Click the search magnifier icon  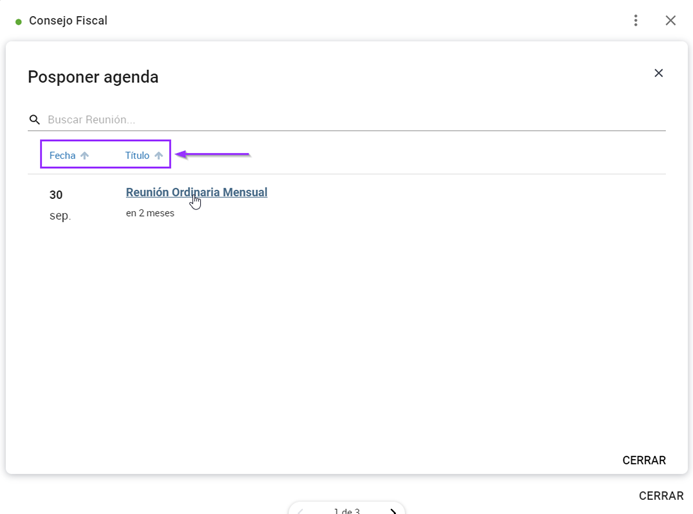pos(34,119)
